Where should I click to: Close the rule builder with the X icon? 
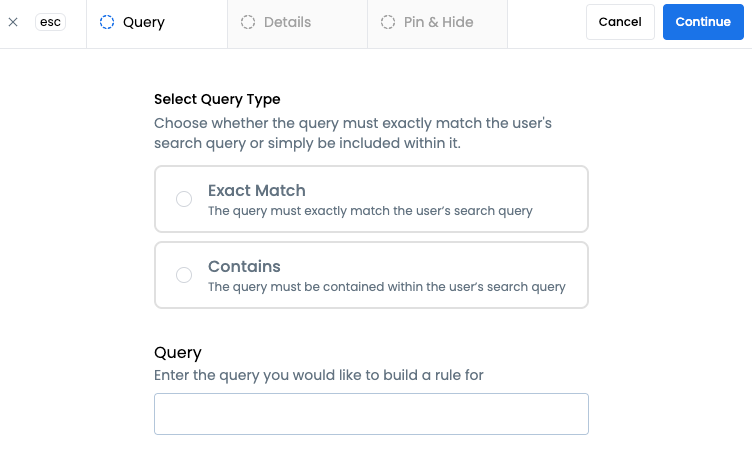(x=13, y=22)
